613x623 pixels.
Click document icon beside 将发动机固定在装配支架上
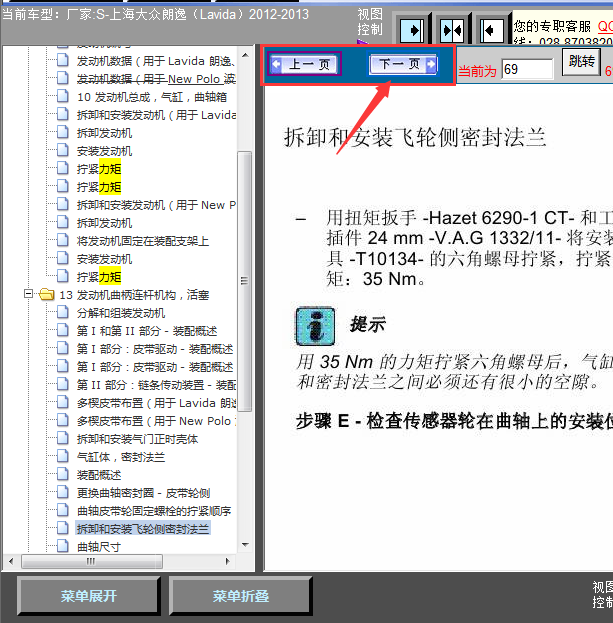pos(62,240)
